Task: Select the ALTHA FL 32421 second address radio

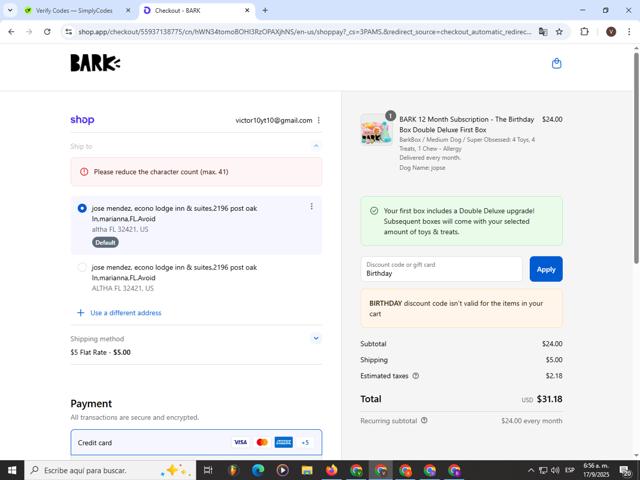Action: [x=82, y=267]
